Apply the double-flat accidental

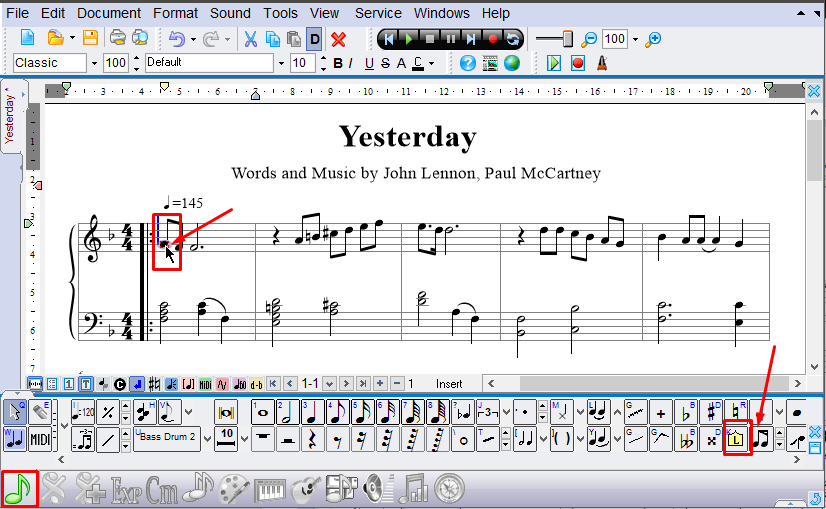click(x=686, y=439)
